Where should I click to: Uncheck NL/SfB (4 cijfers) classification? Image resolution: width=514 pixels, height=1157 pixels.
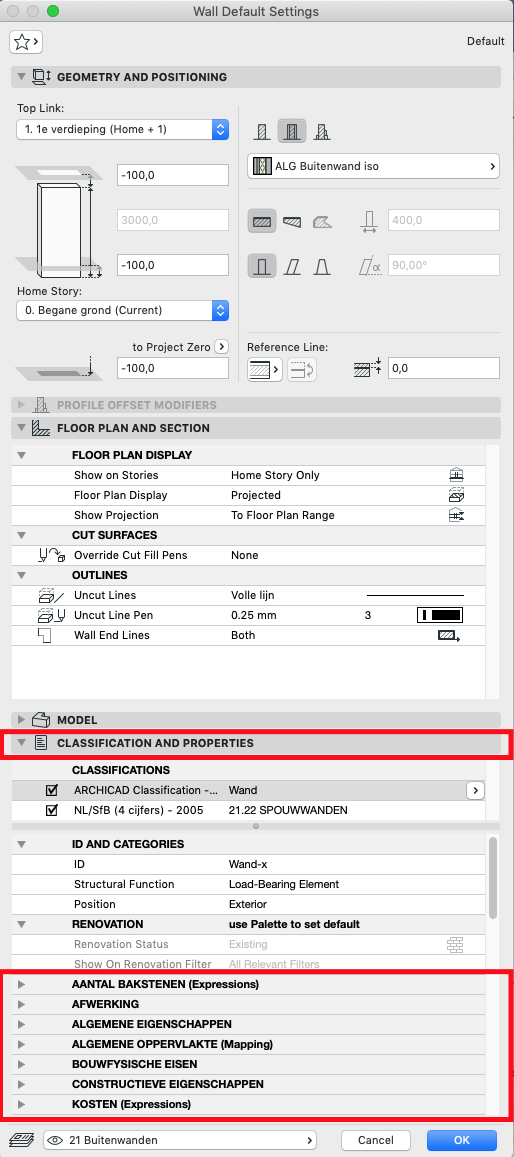pos(52,810)
